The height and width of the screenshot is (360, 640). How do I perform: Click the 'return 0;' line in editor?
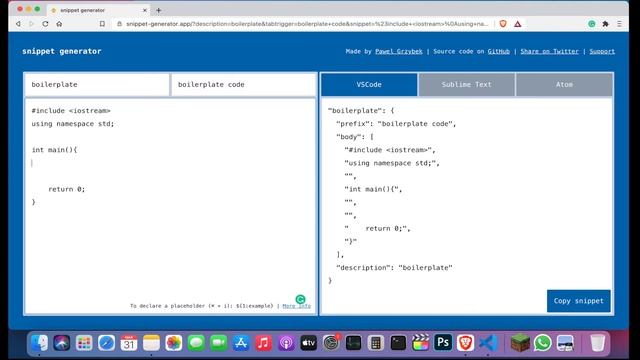point(67,189)
